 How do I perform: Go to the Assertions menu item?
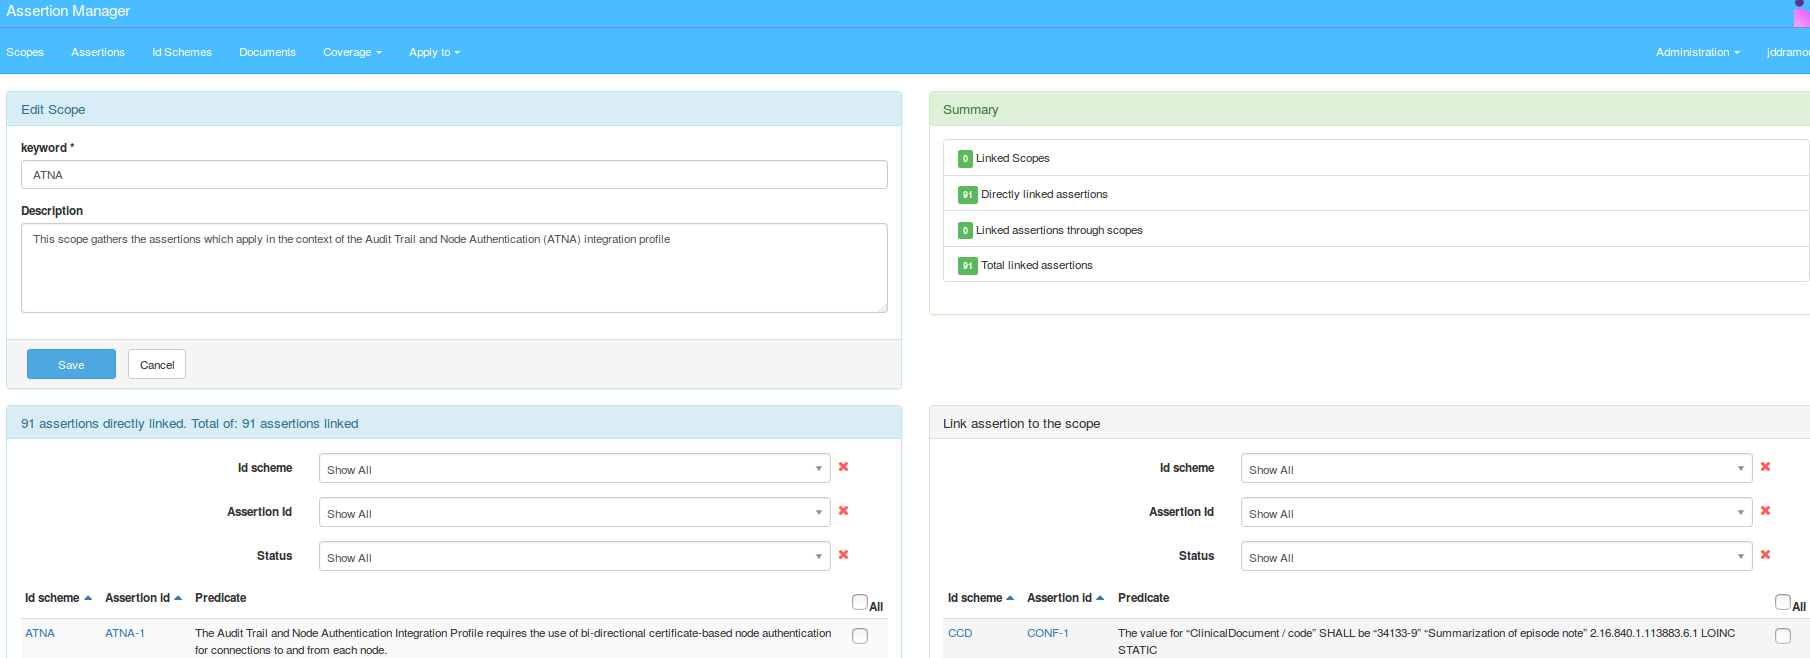click(x=98, y=52)
